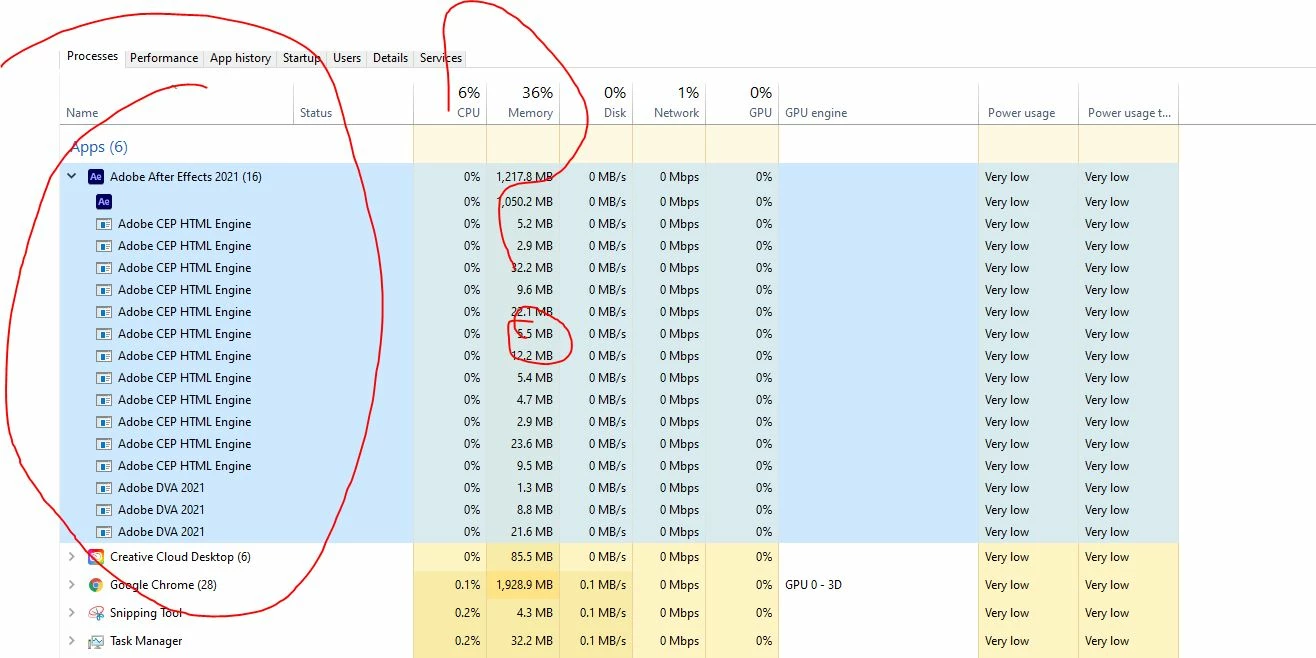The image size is (1316, 658).
Task: Open the Performance tab
Action: point(164,58)
